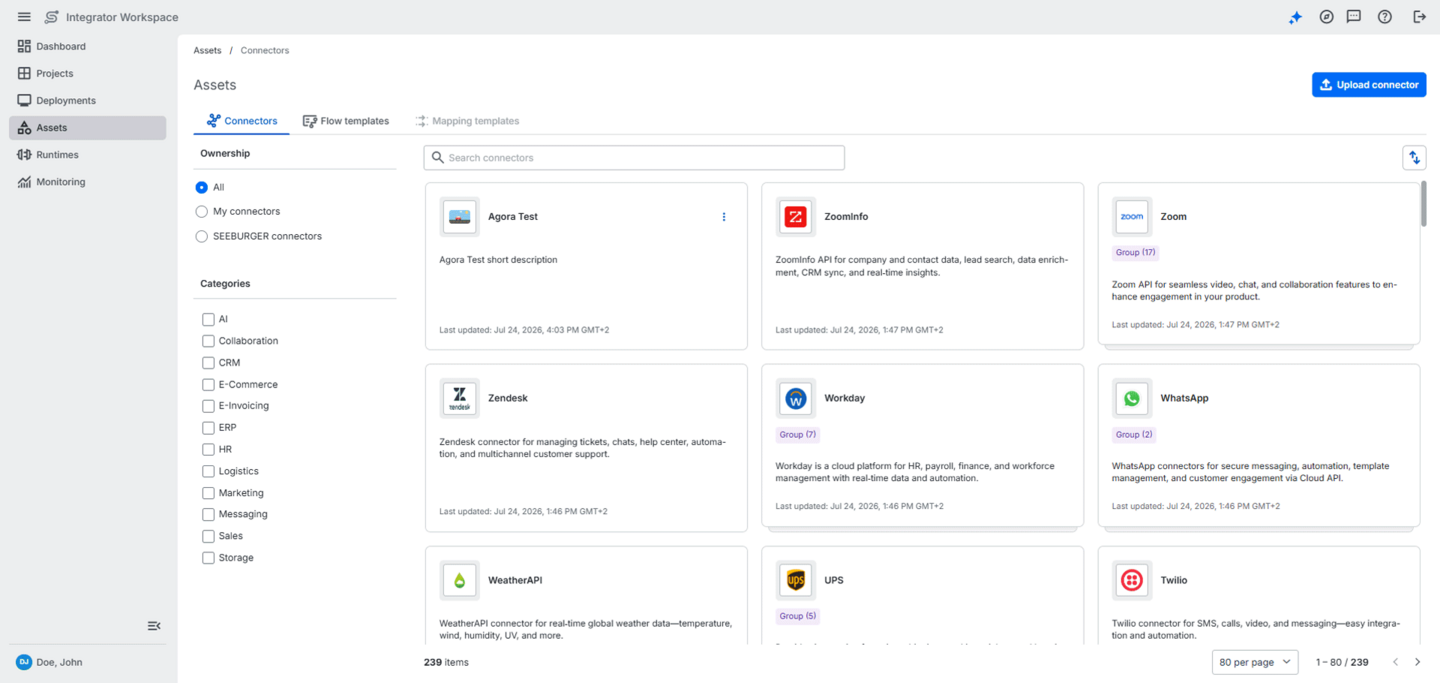Viewport: 1440px width, 683px height.
Task: Open Monitoring in the sidebar
Action: tap(88, 182)
